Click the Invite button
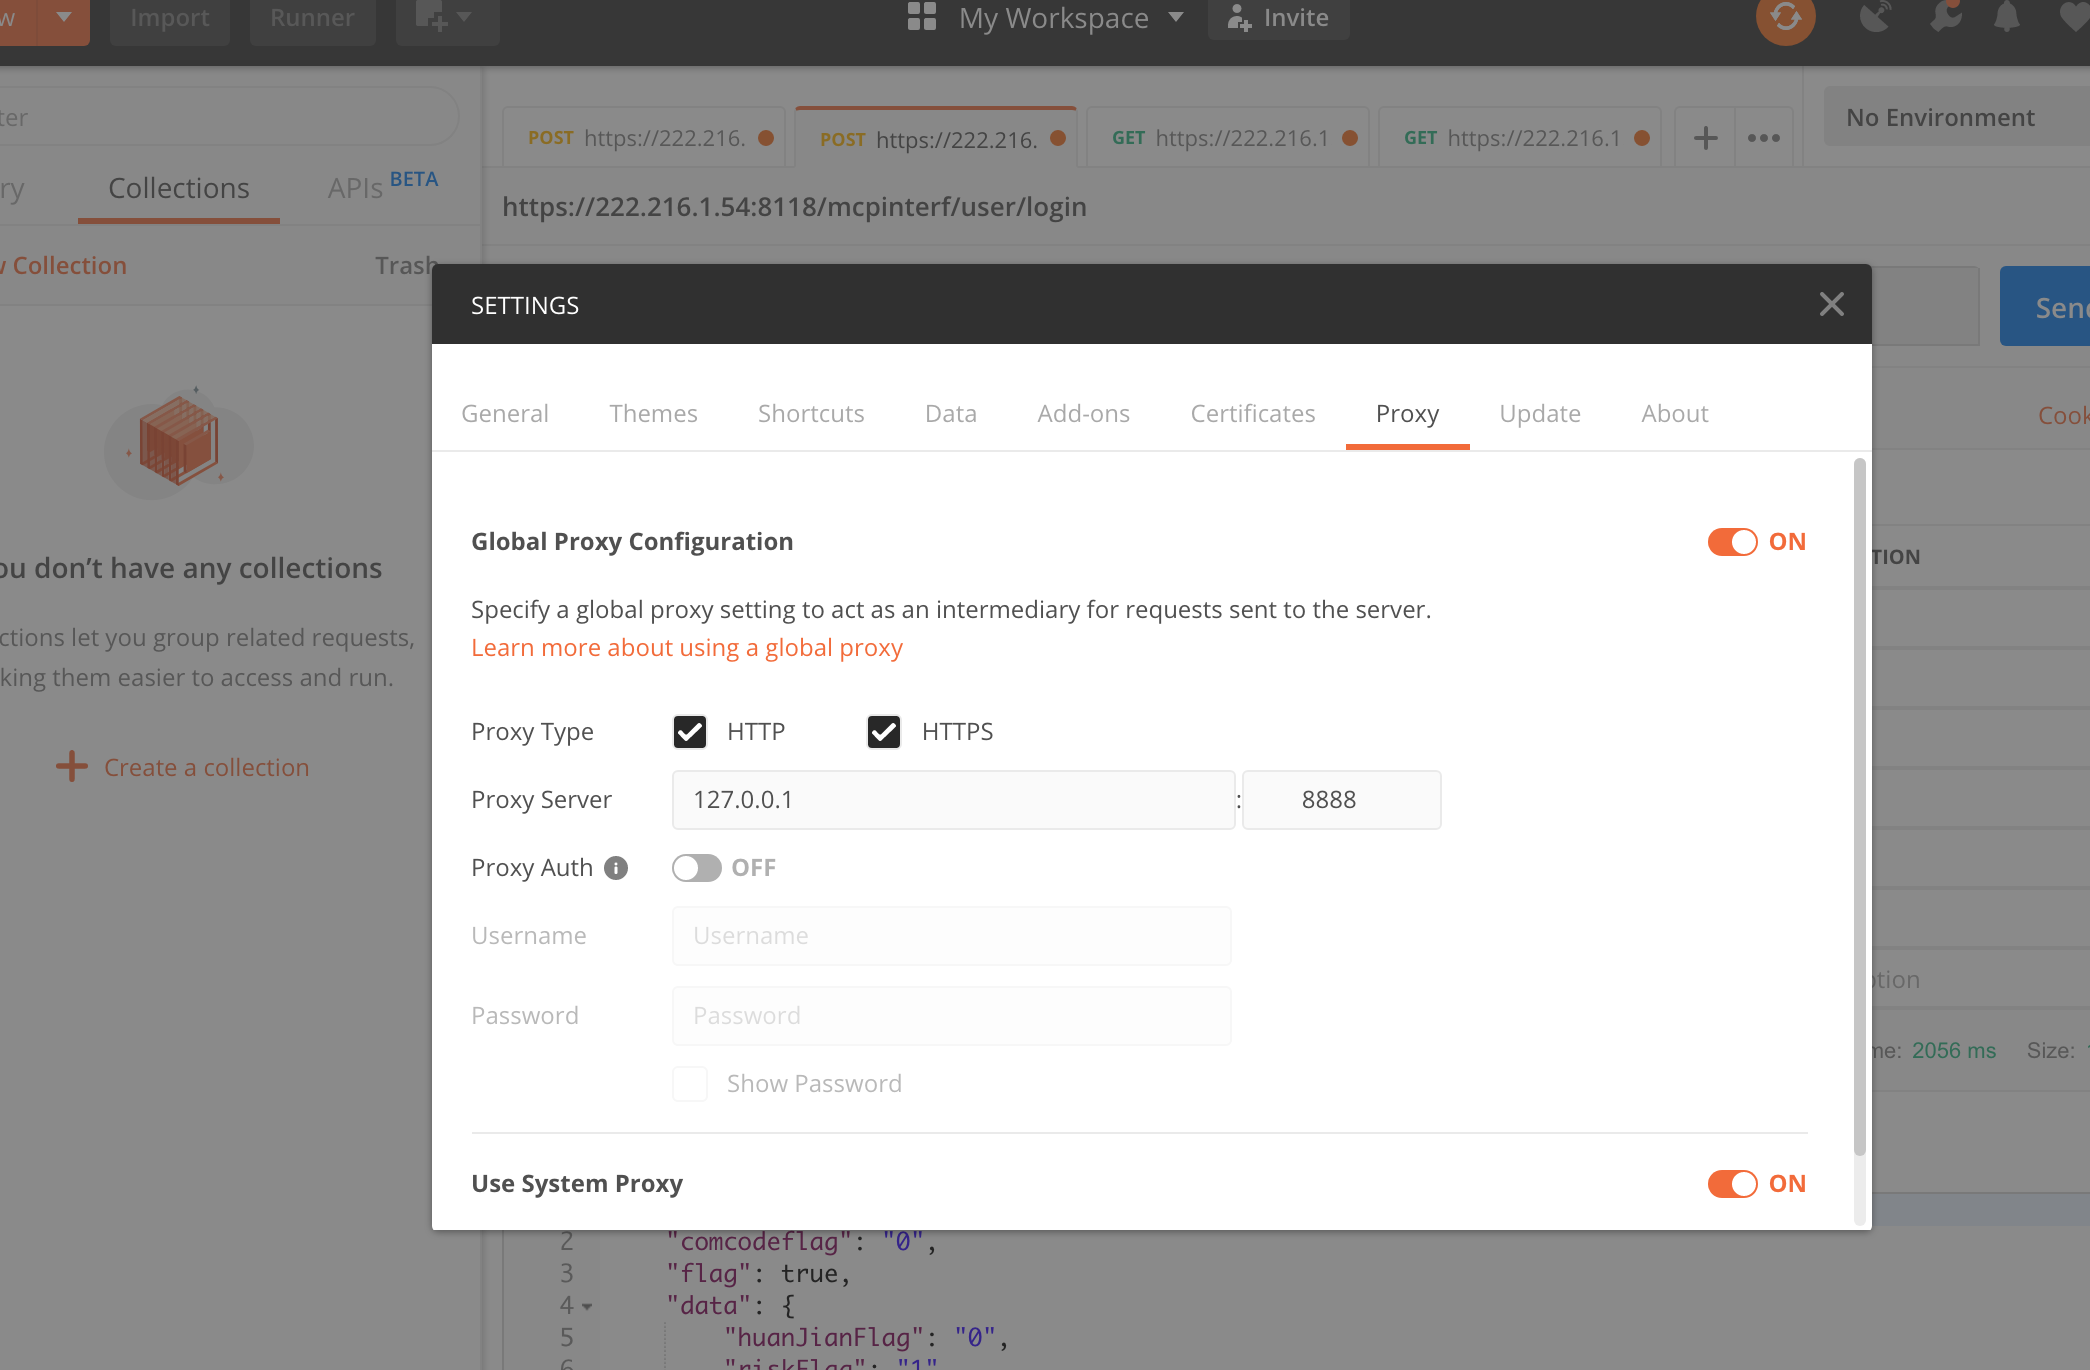This screenshot has width=2090, height=1370. 1278,18
